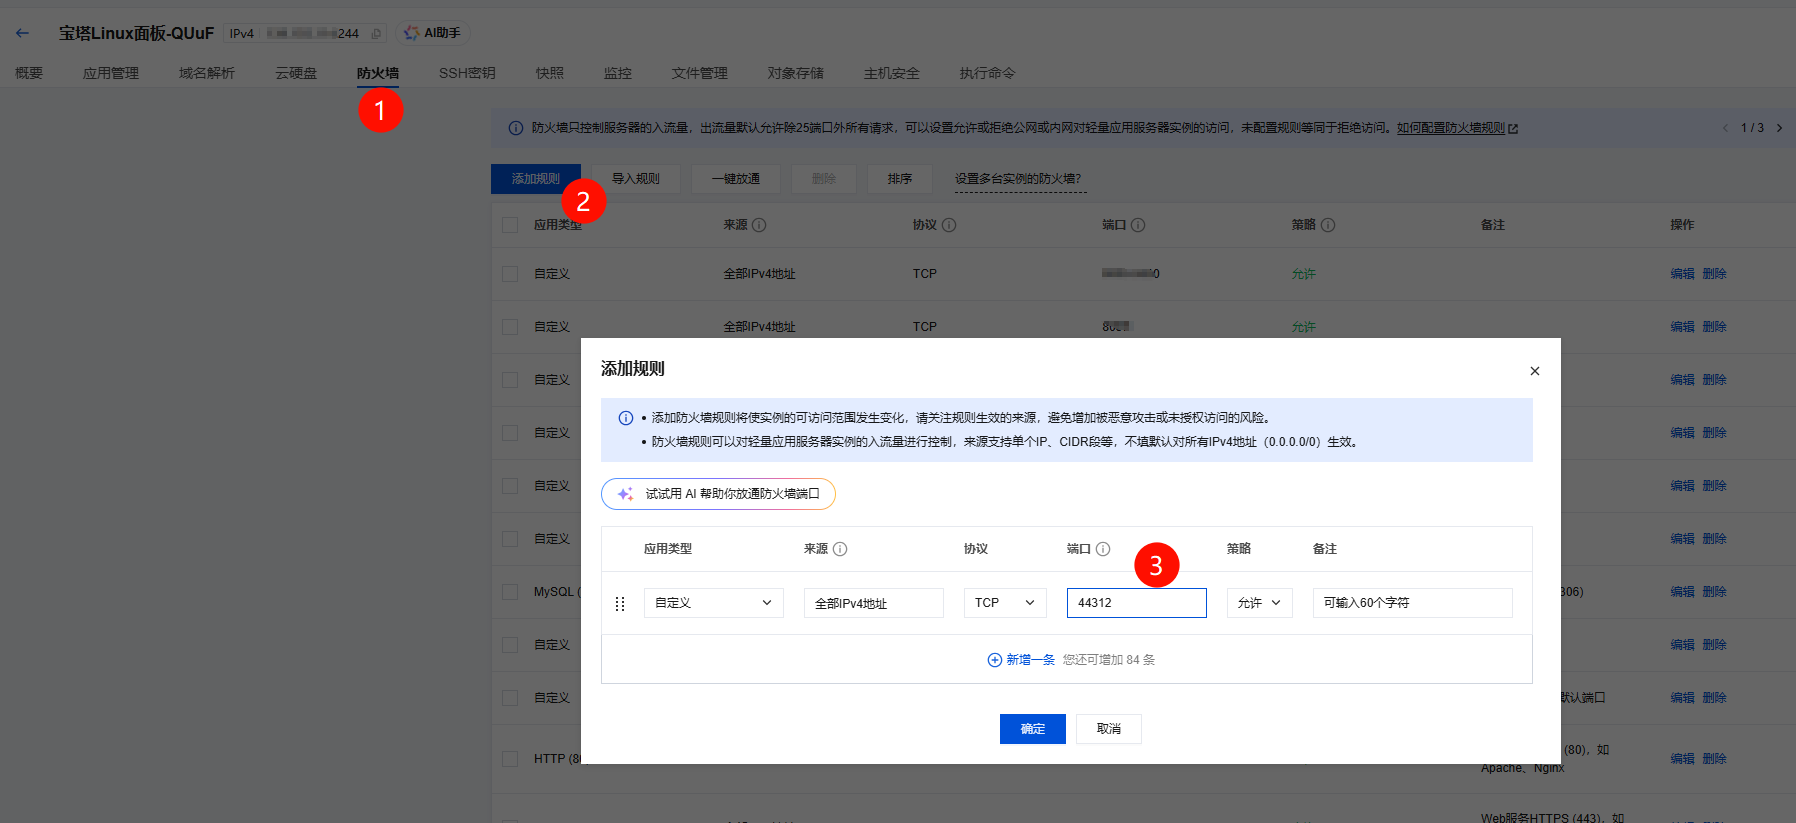The height and width of the screenshot is (823, 1796).
Task: Click the drag handle of the rule row
Action: coord(620,604)
